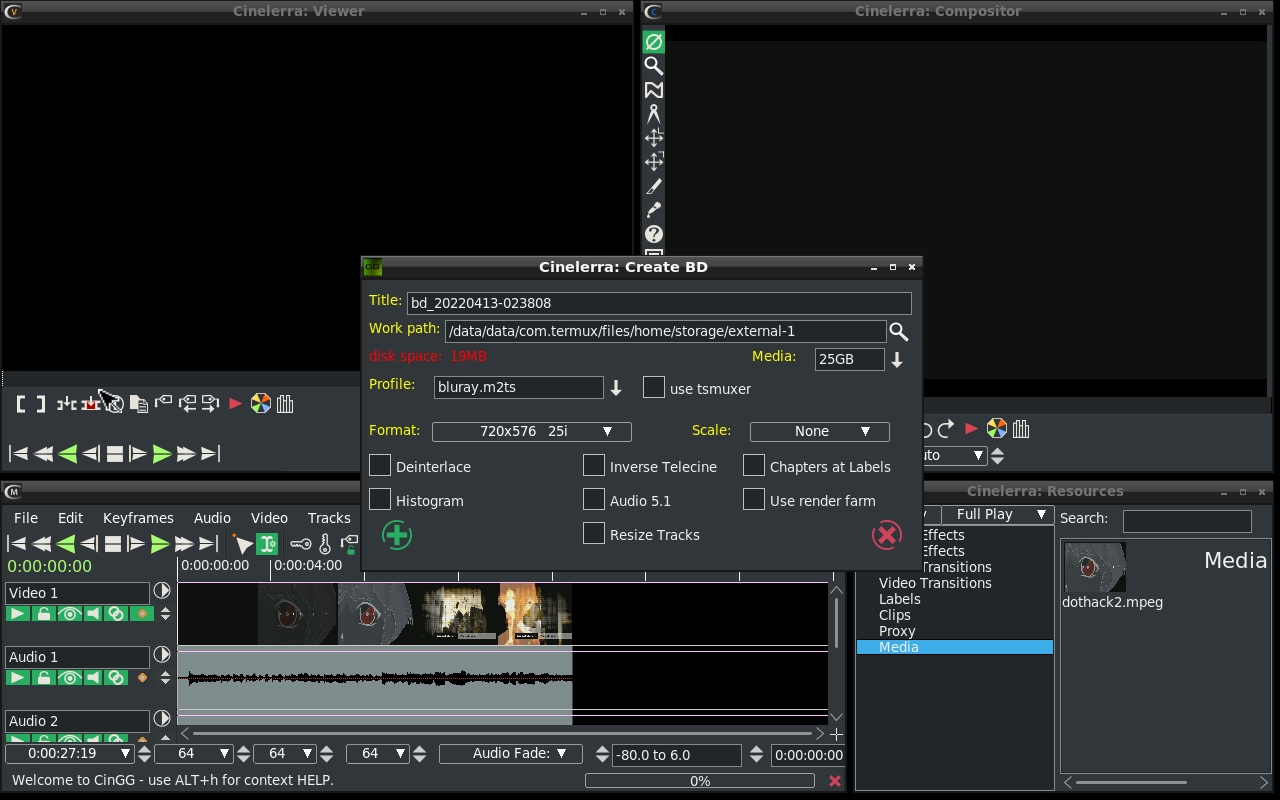The width and height of the screenshot is (1280, 800).
Task: Click the dothack2.mpeg media thumbnail
Action: click(1095, 567)
